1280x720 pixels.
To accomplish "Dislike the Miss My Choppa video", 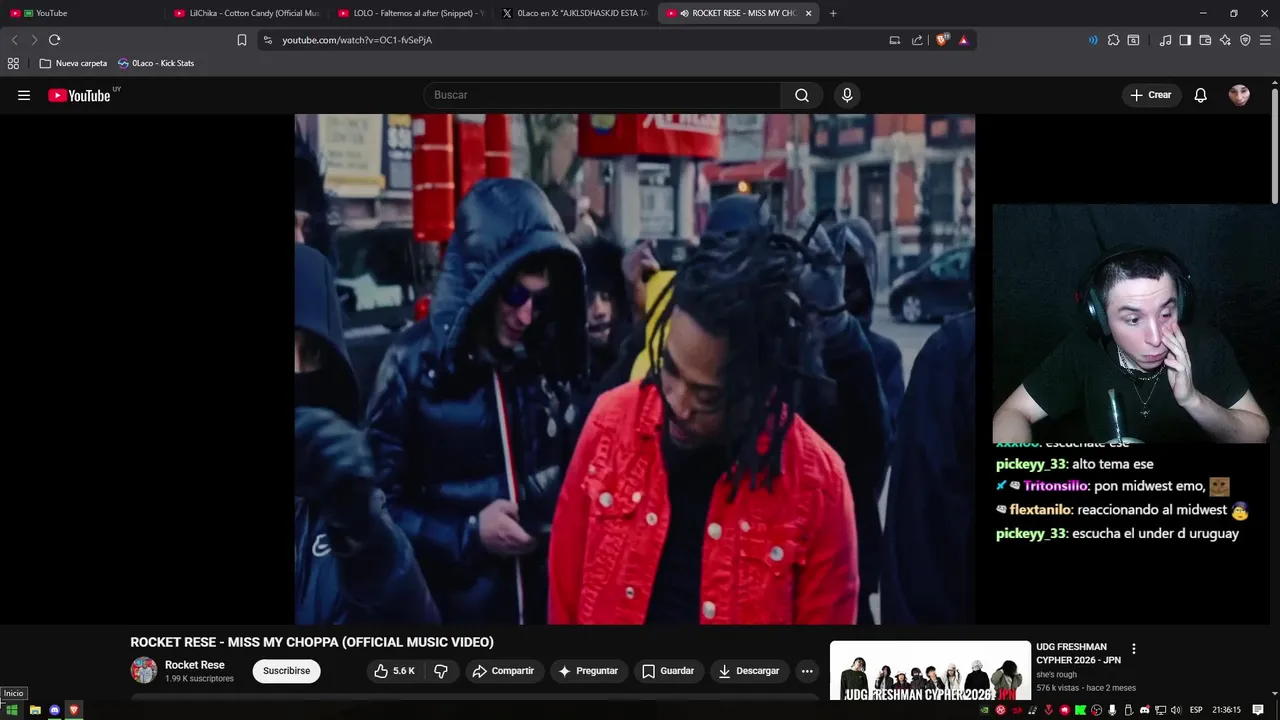I will click(441, 671).
